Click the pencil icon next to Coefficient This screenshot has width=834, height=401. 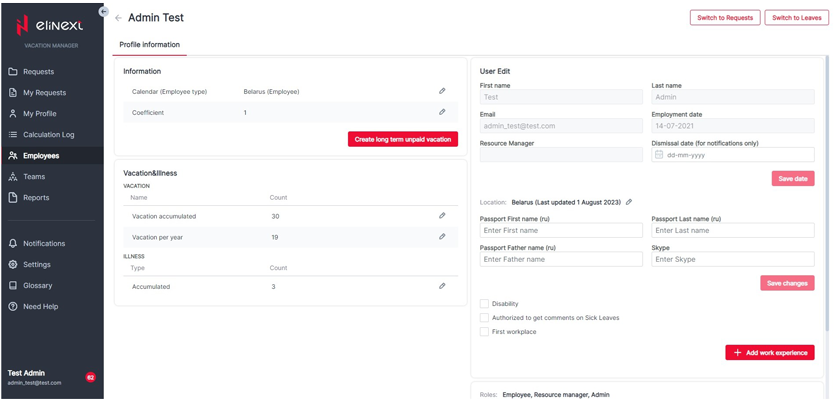(x=442, y=112)
